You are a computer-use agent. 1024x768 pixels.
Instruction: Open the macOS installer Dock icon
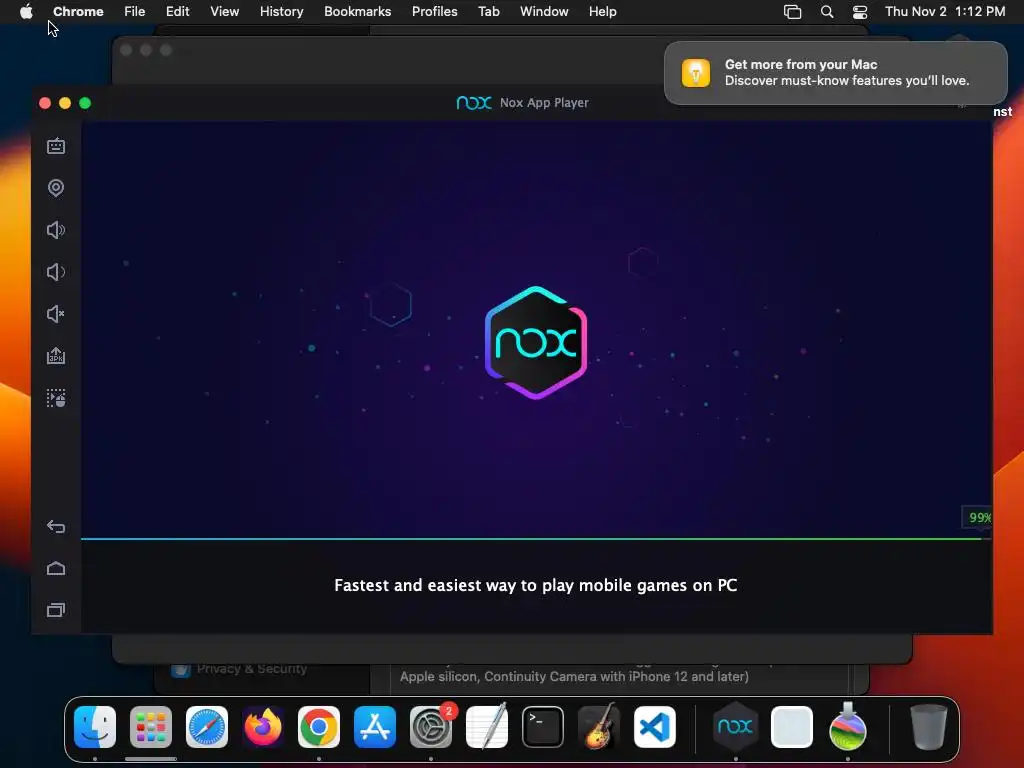848,727
